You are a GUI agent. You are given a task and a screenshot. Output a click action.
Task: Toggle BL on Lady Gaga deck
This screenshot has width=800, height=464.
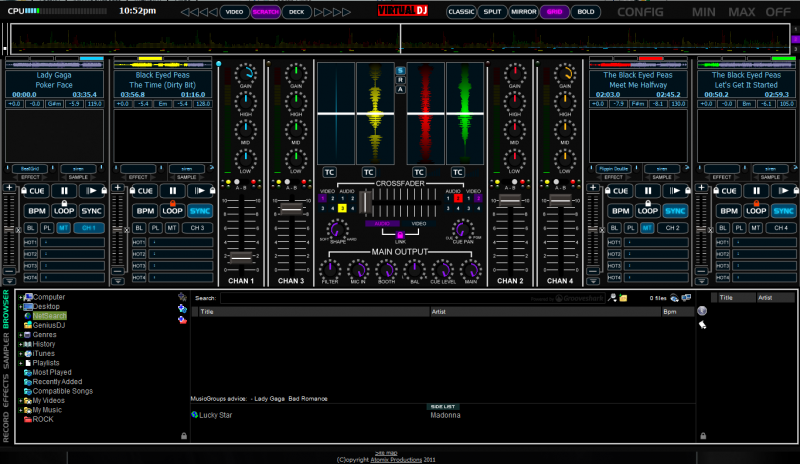pyautogui.click(x=31, y=228)
